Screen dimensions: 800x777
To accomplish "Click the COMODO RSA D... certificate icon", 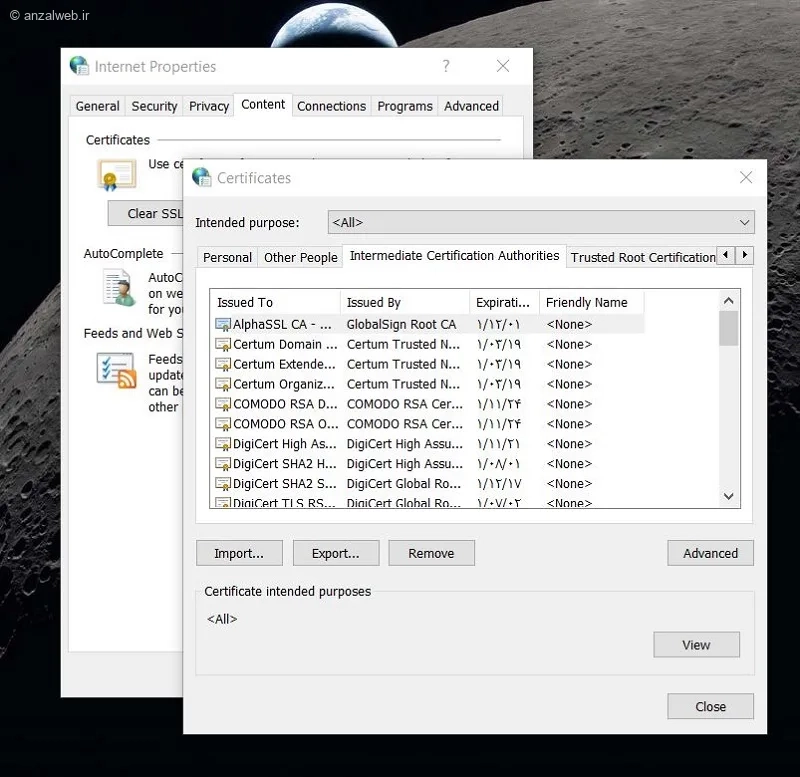I will 223,404.
